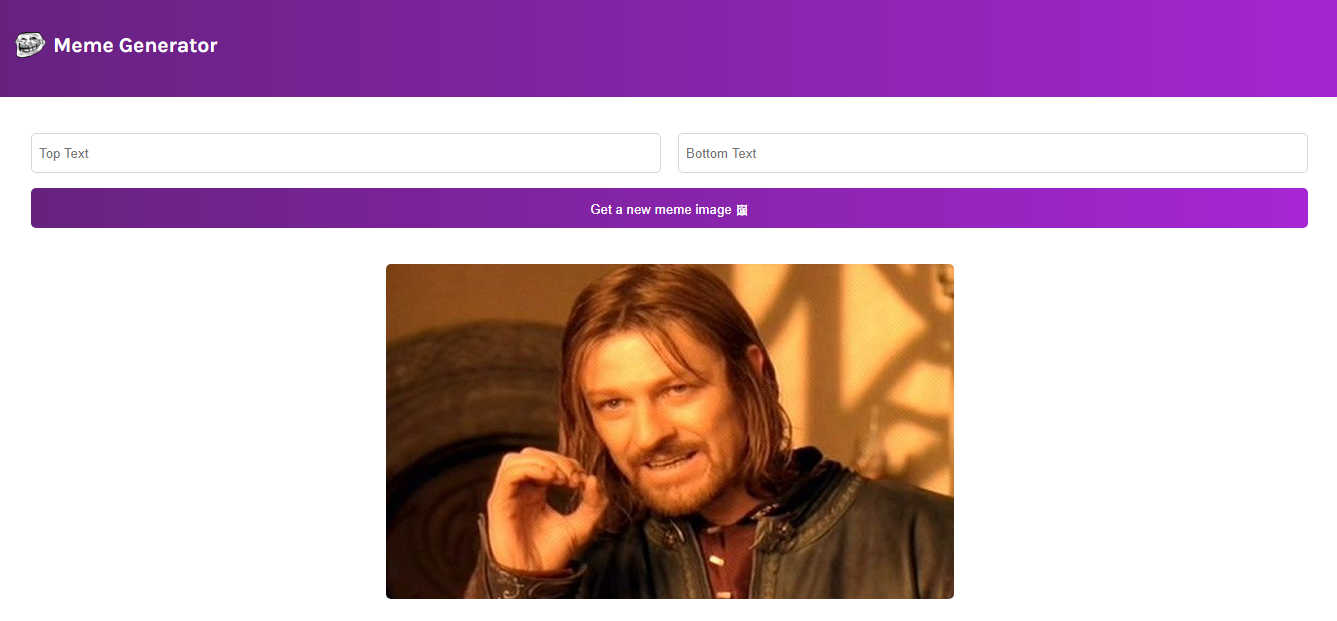The width and height of the screenshot is (1337, 621).
Task: Click the center of the generated meme
Action: click(669, 431)
